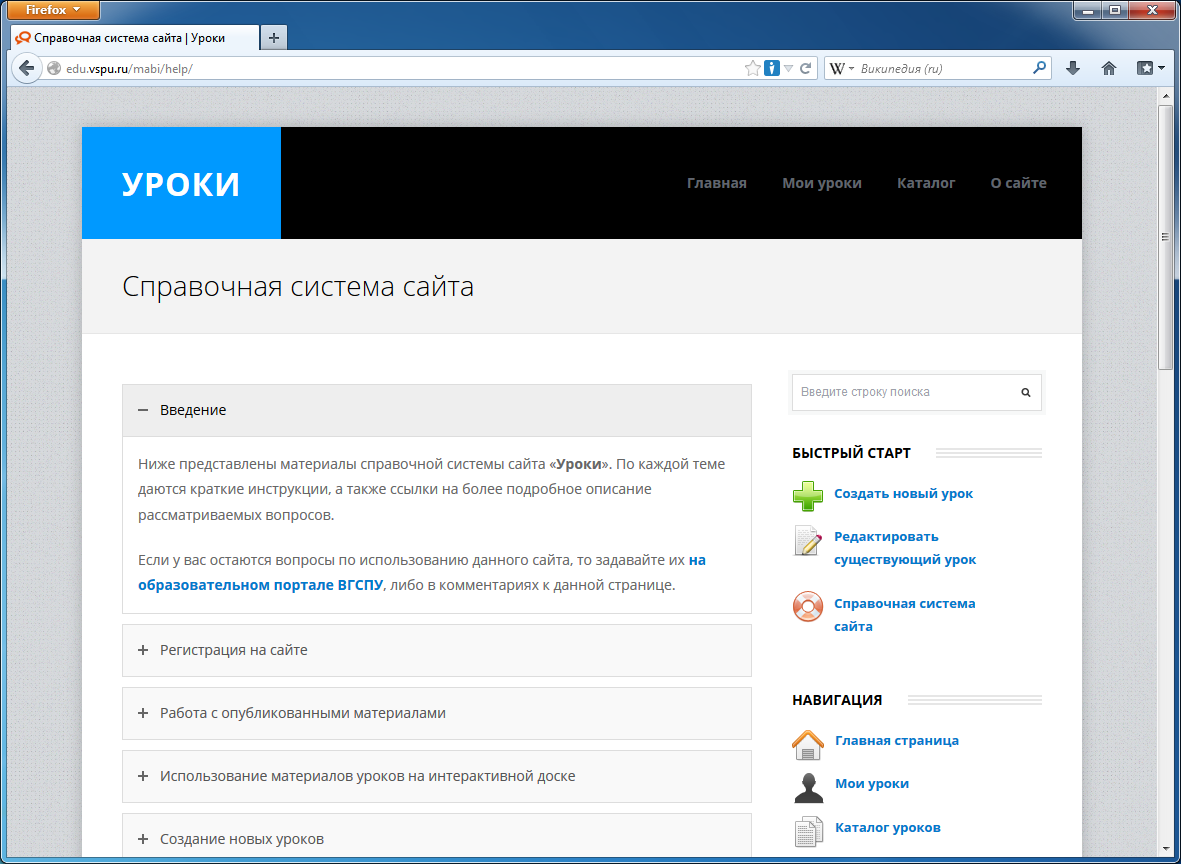Click the Введите строку поиска field
The height and width of the screenshot is (864, 1181).
(x=900, y=393)
